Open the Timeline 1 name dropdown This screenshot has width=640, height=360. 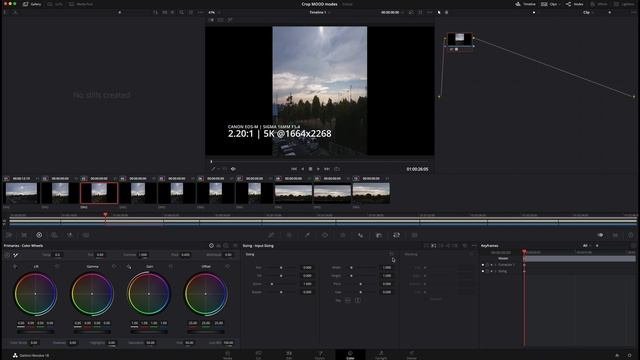319,12
